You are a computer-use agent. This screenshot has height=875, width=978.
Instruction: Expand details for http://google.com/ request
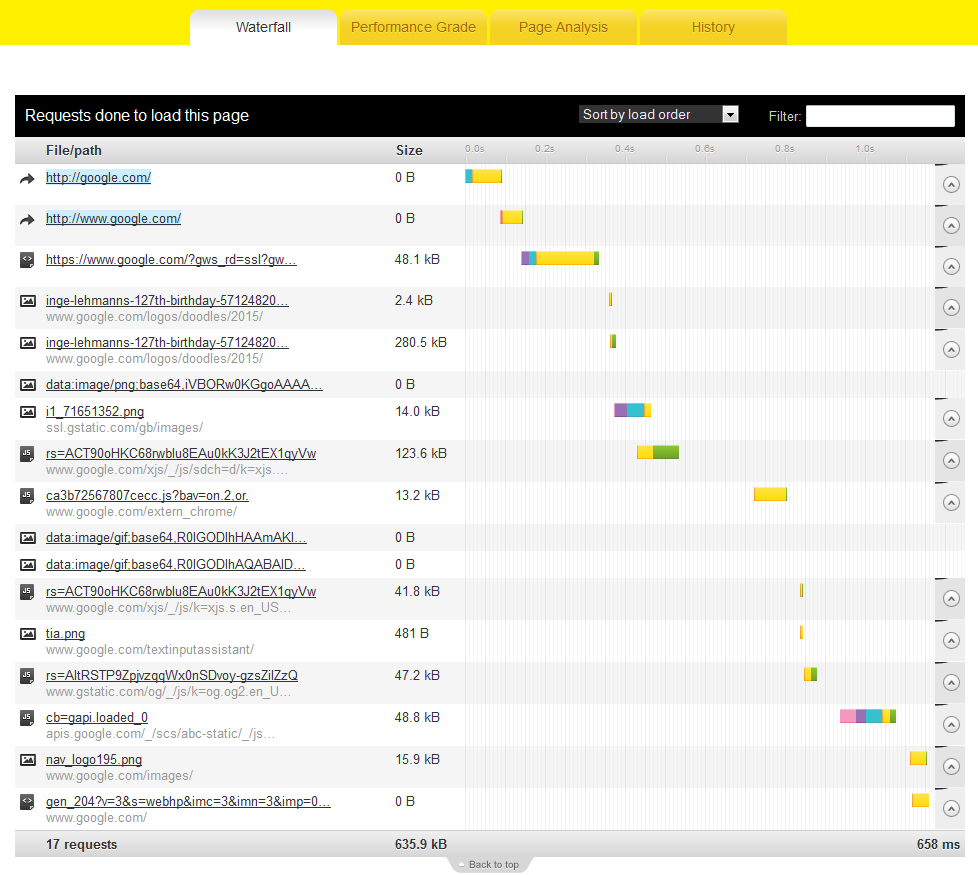tap(951, 184)
